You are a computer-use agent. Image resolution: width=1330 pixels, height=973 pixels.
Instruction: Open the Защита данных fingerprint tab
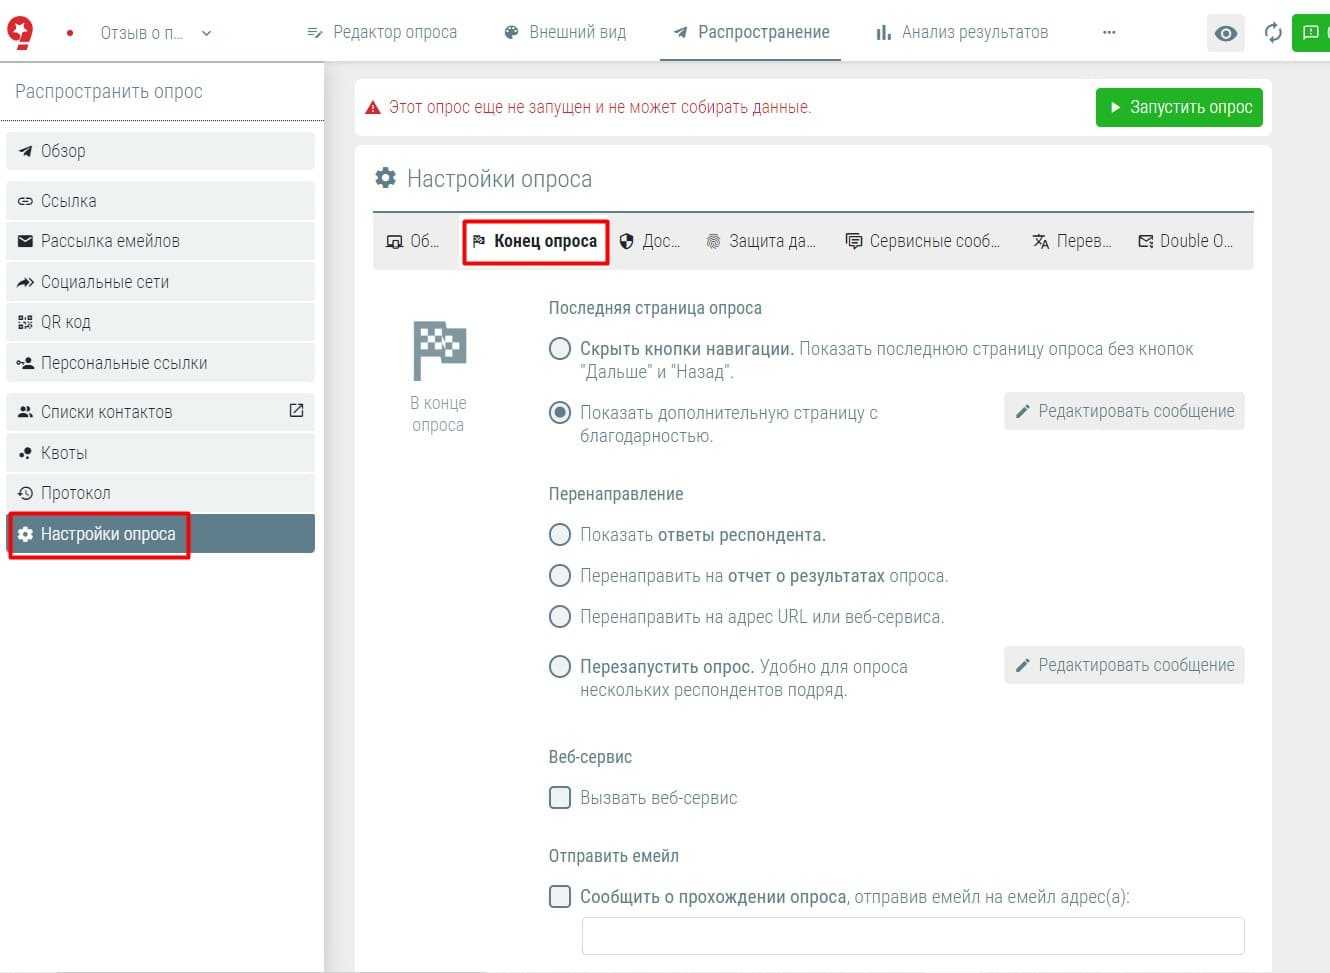tap(761, 241)
